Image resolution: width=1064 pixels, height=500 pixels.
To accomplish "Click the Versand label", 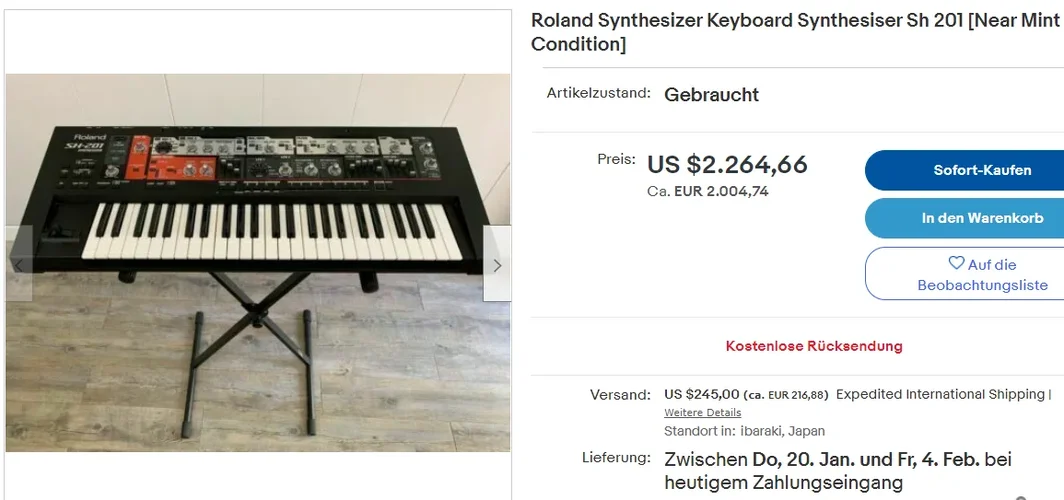I will pos(620,395).
